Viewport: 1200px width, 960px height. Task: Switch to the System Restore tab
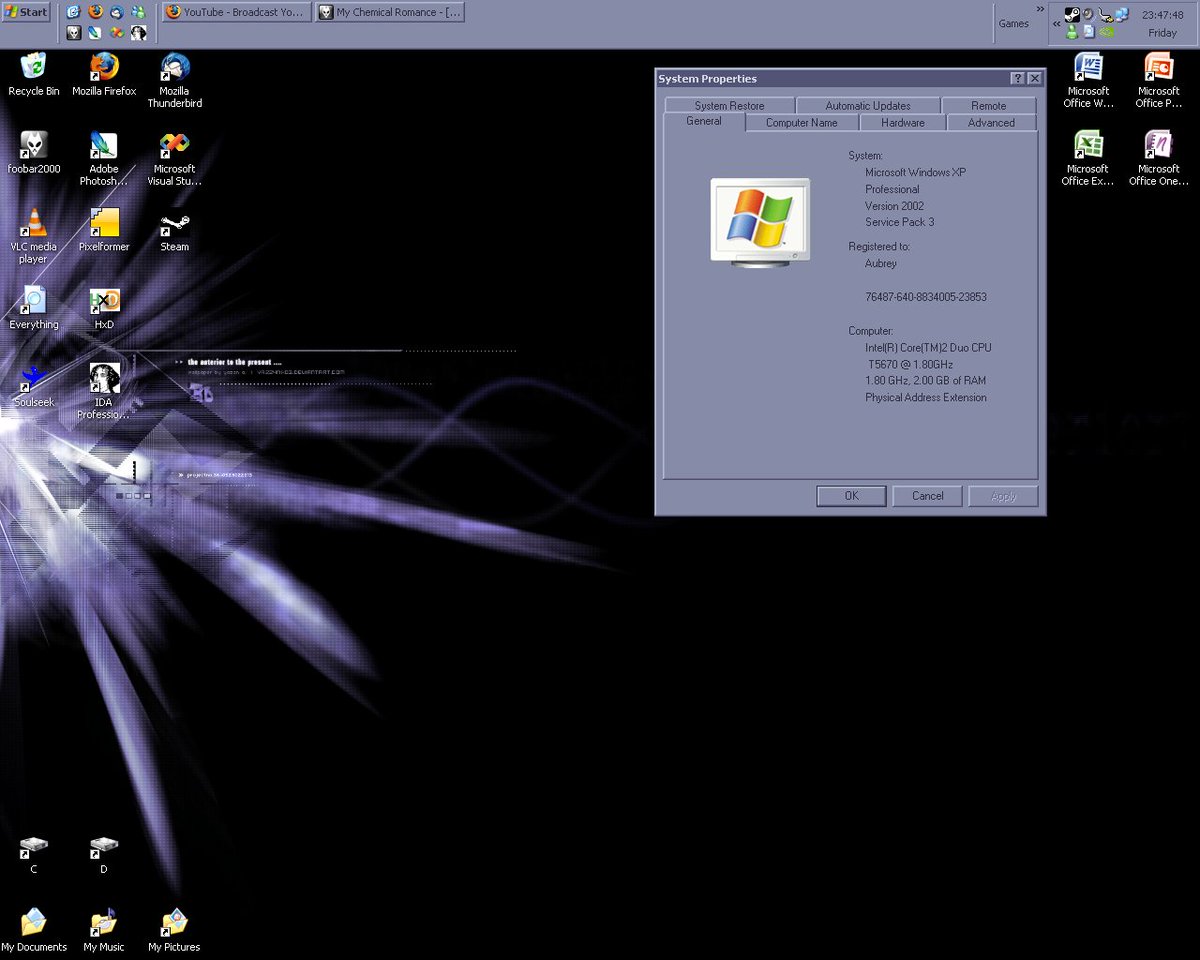coord(729,105)
